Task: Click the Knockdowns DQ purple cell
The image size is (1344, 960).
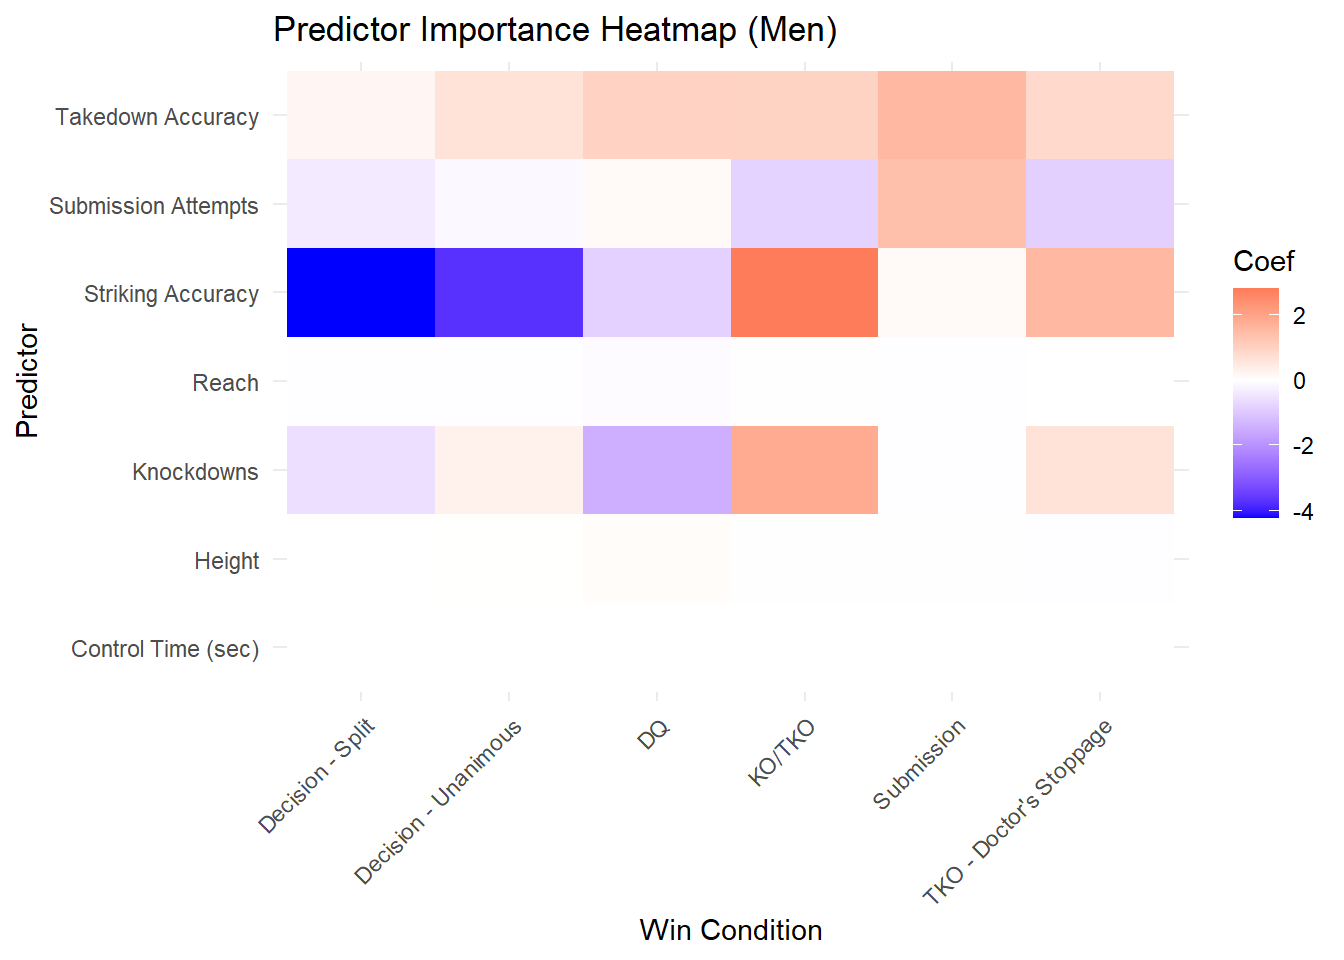Action: pyautogui.click(x=657, y=470)
